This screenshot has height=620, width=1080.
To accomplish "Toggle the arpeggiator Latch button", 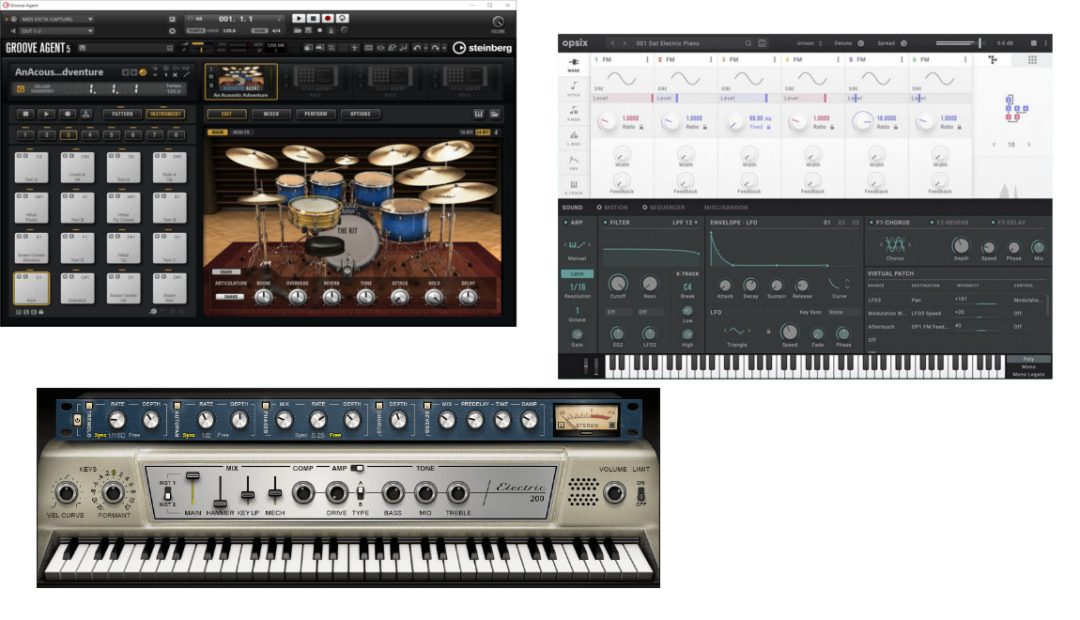I will 577,273.
